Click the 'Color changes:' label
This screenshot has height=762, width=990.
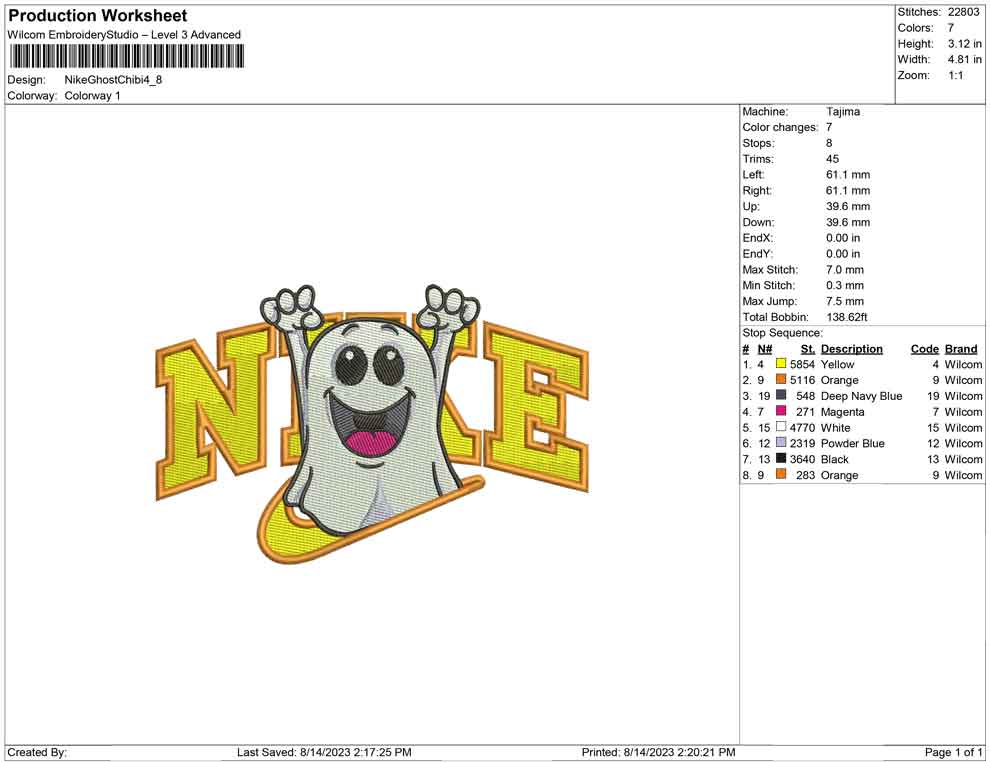click(x=780, y=128)
